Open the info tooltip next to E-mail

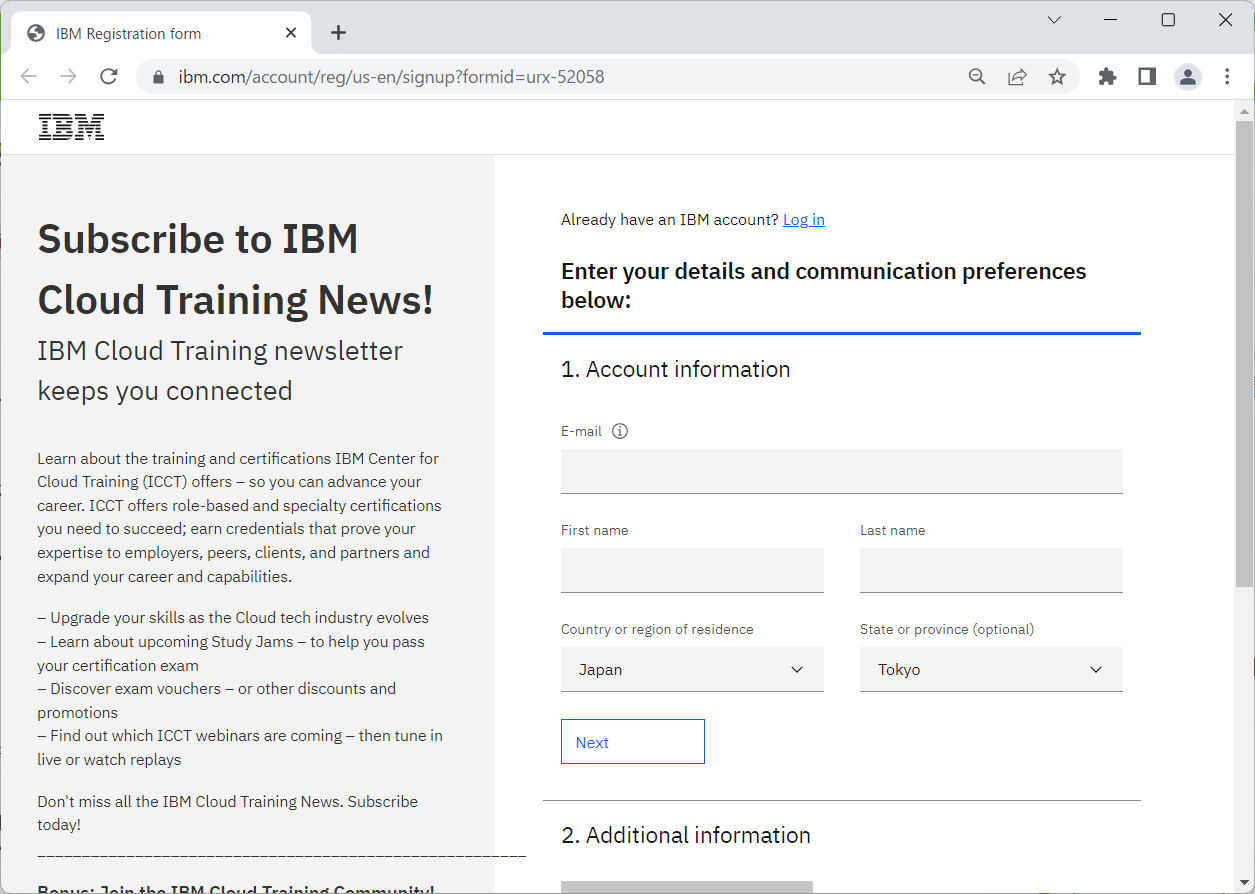pos(619,430)
